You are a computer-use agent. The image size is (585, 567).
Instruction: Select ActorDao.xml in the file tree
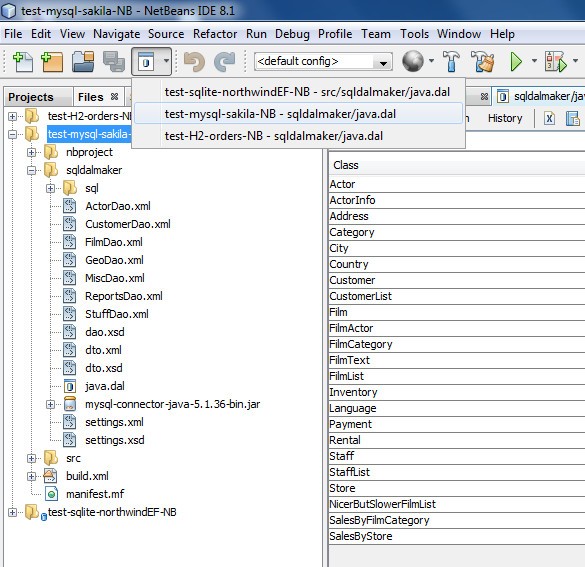coord(118,206)
